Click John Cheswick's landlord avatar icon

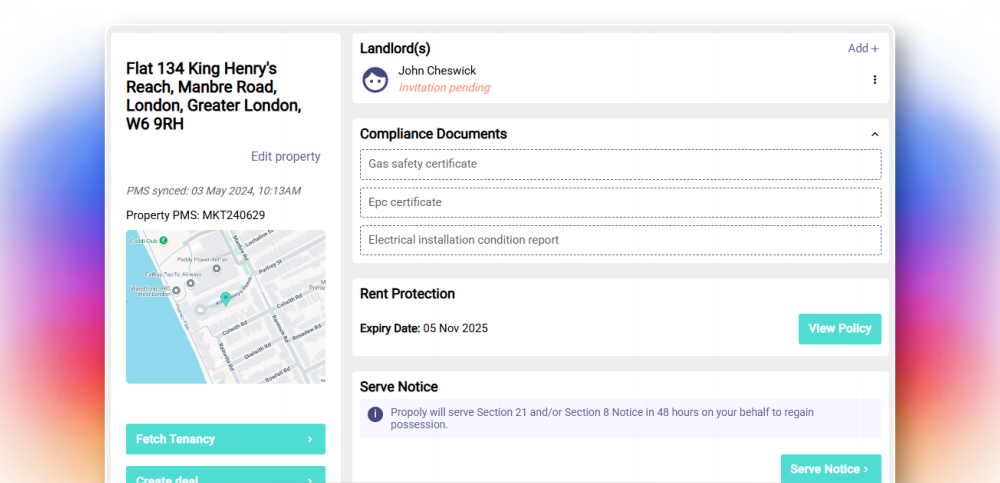(x=375, y=80)
